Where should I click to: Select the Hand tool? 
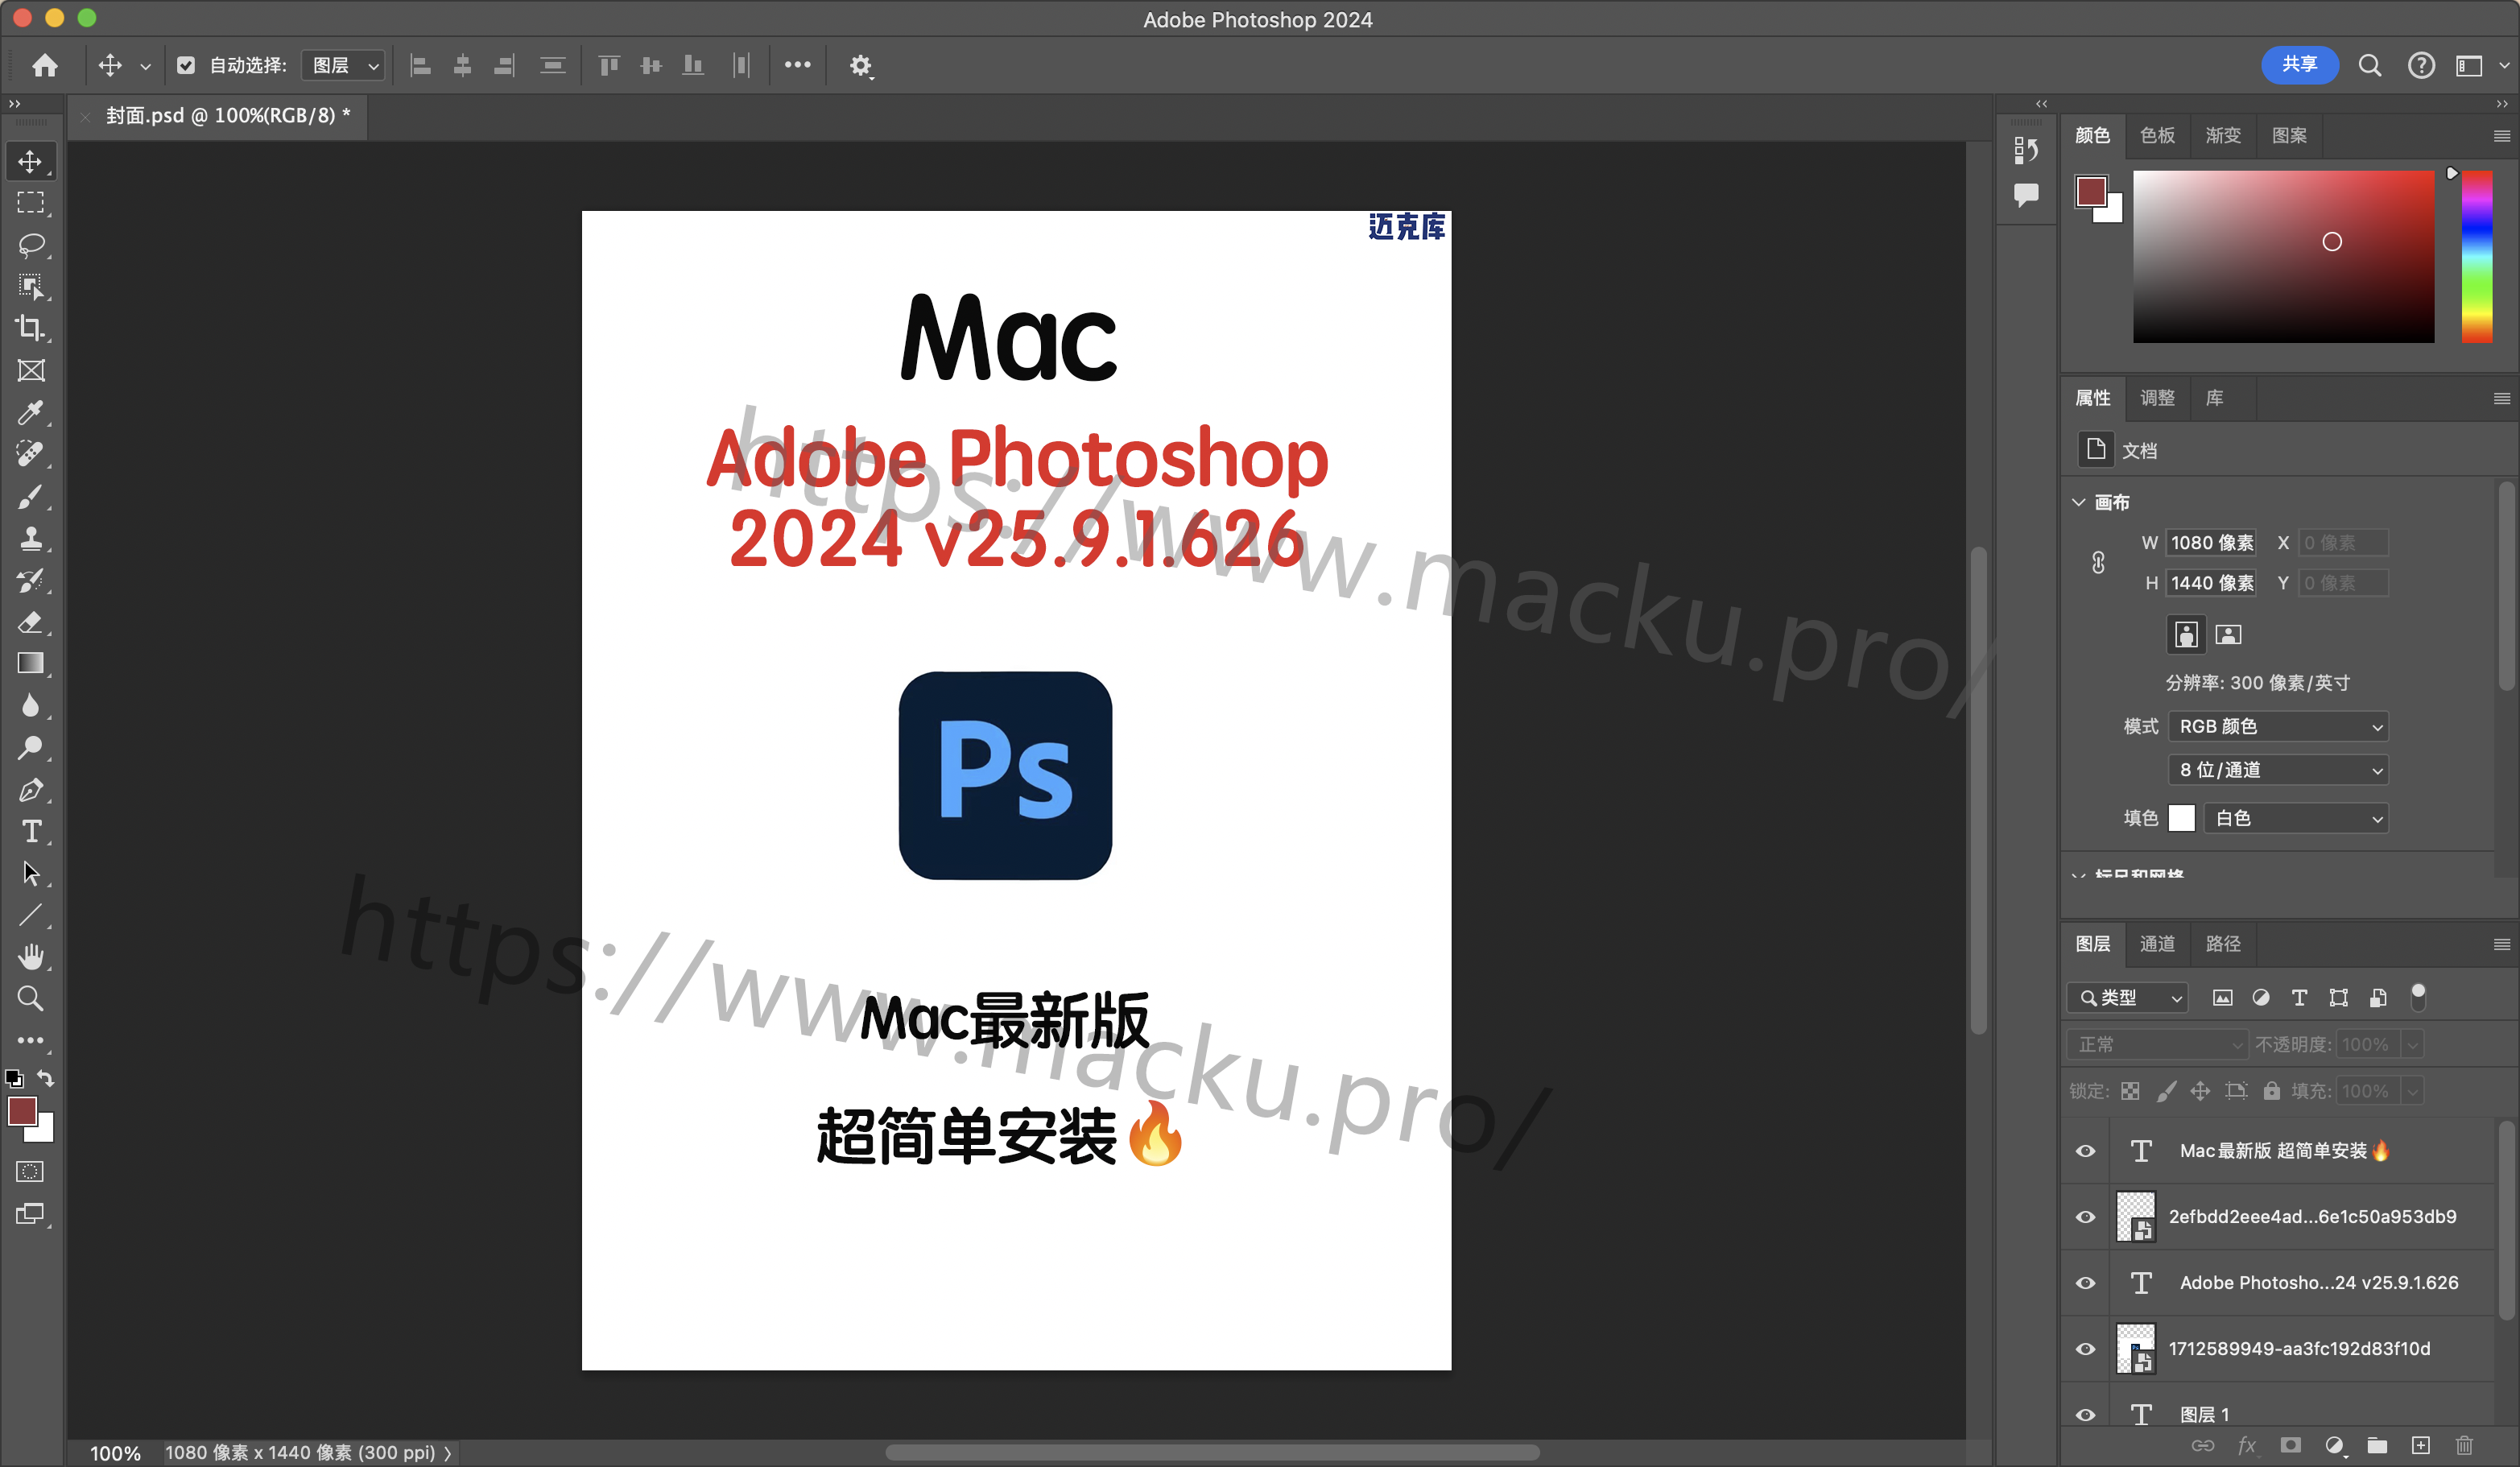coord(30,957)
